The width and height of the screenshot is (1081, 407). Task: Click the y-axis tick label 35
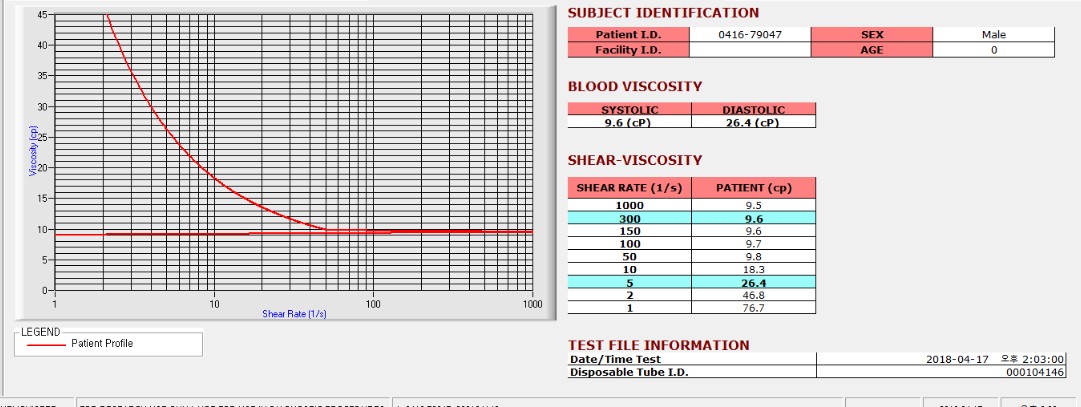[43, 76]
